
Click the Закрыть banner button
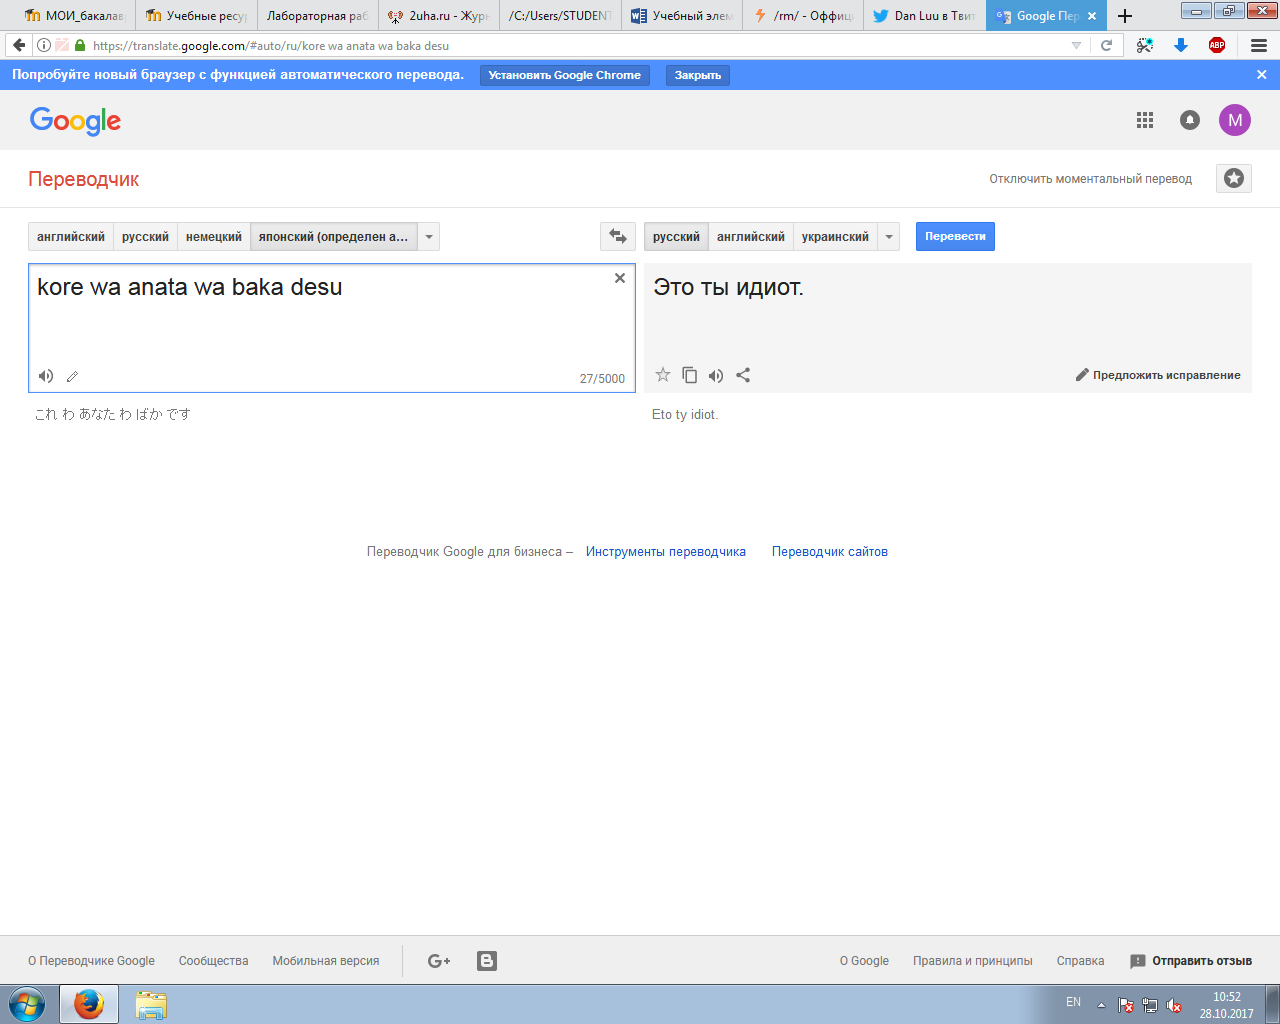coord(698,75)
